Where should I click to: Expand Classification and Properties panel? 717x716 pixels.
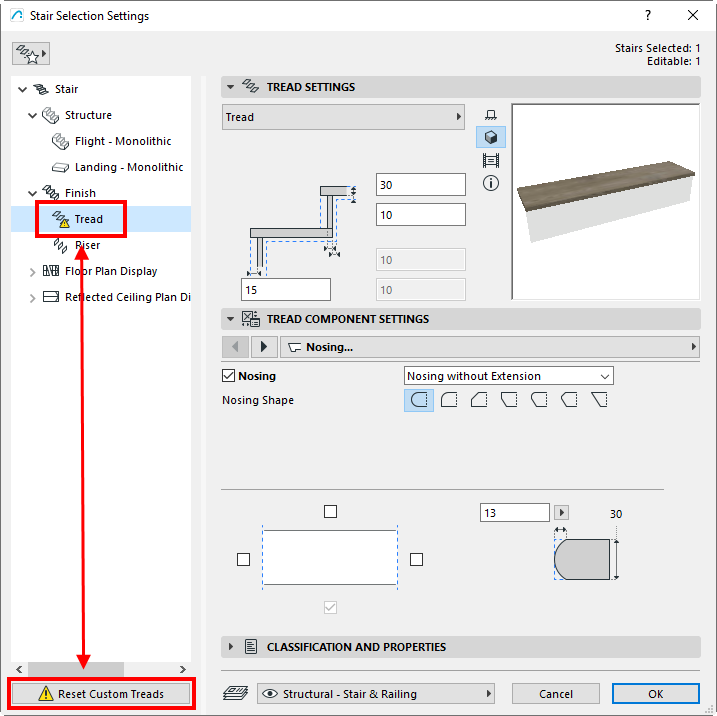[x=230, y=647]
